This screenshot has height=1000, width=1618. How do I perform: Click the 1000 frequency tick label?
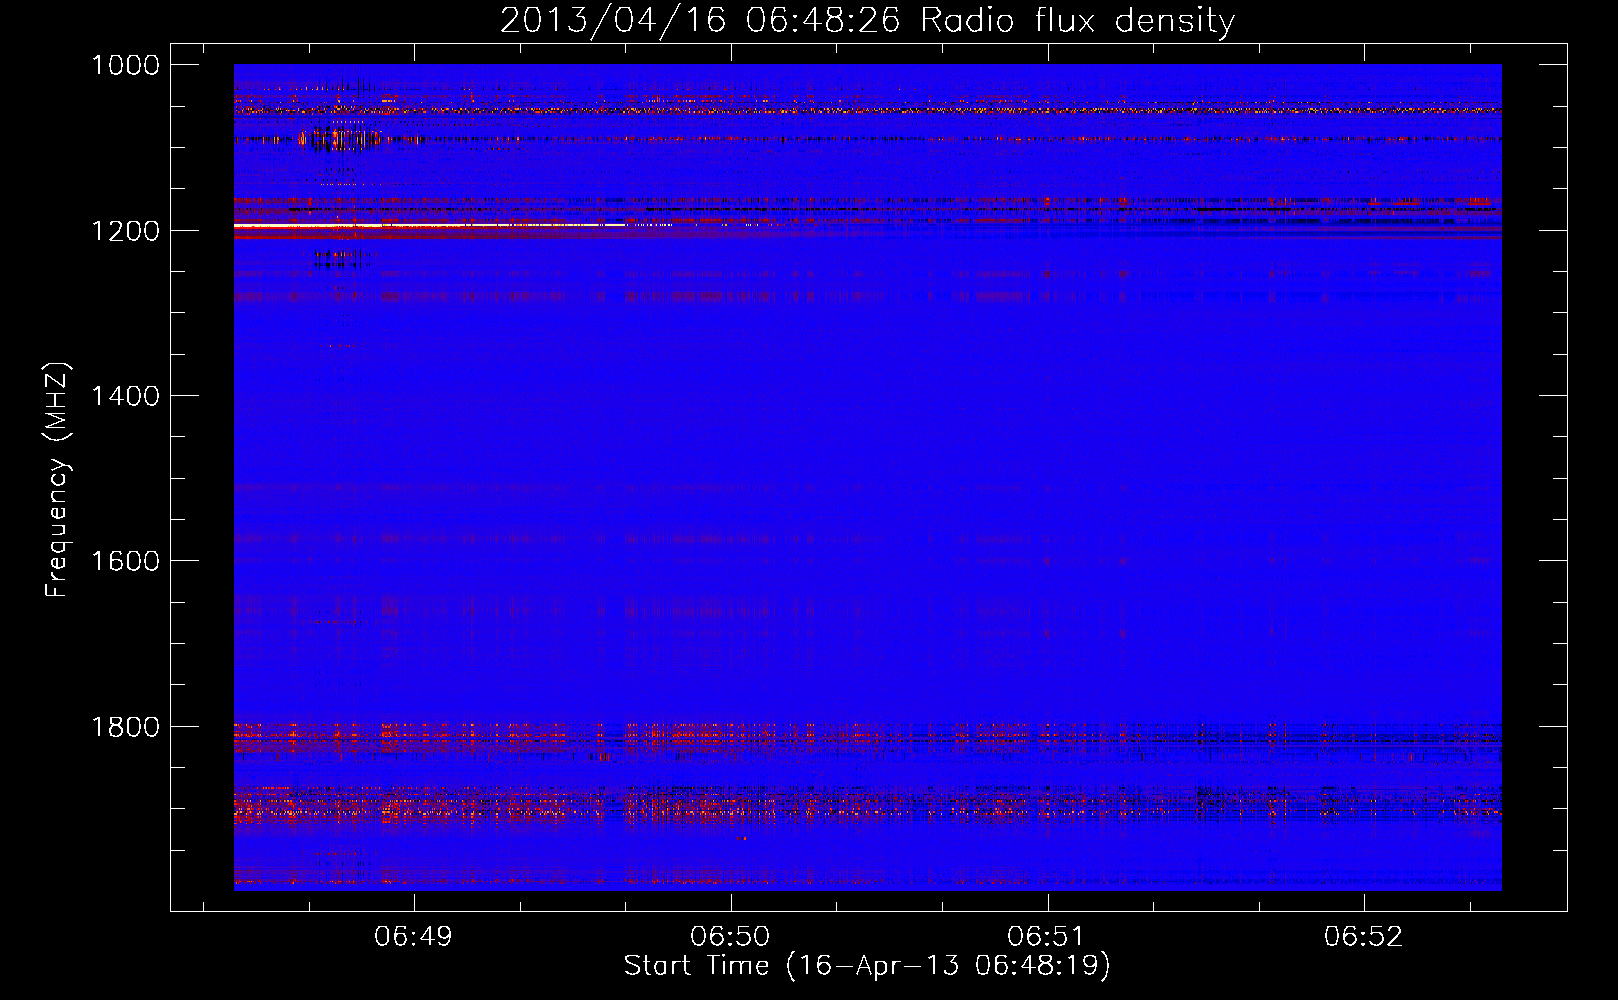click(x=125, y=65)
